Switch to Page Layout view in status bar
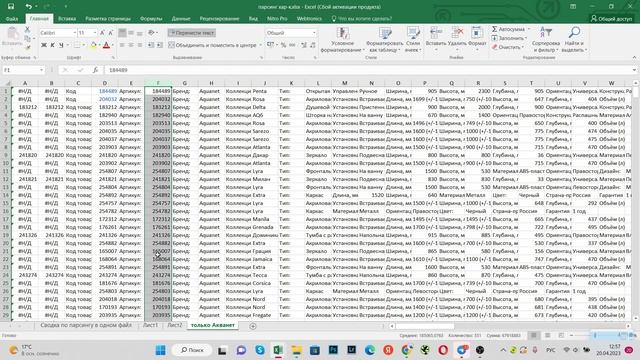This screenshot has height=360, width=640. [x=547, y=335]
